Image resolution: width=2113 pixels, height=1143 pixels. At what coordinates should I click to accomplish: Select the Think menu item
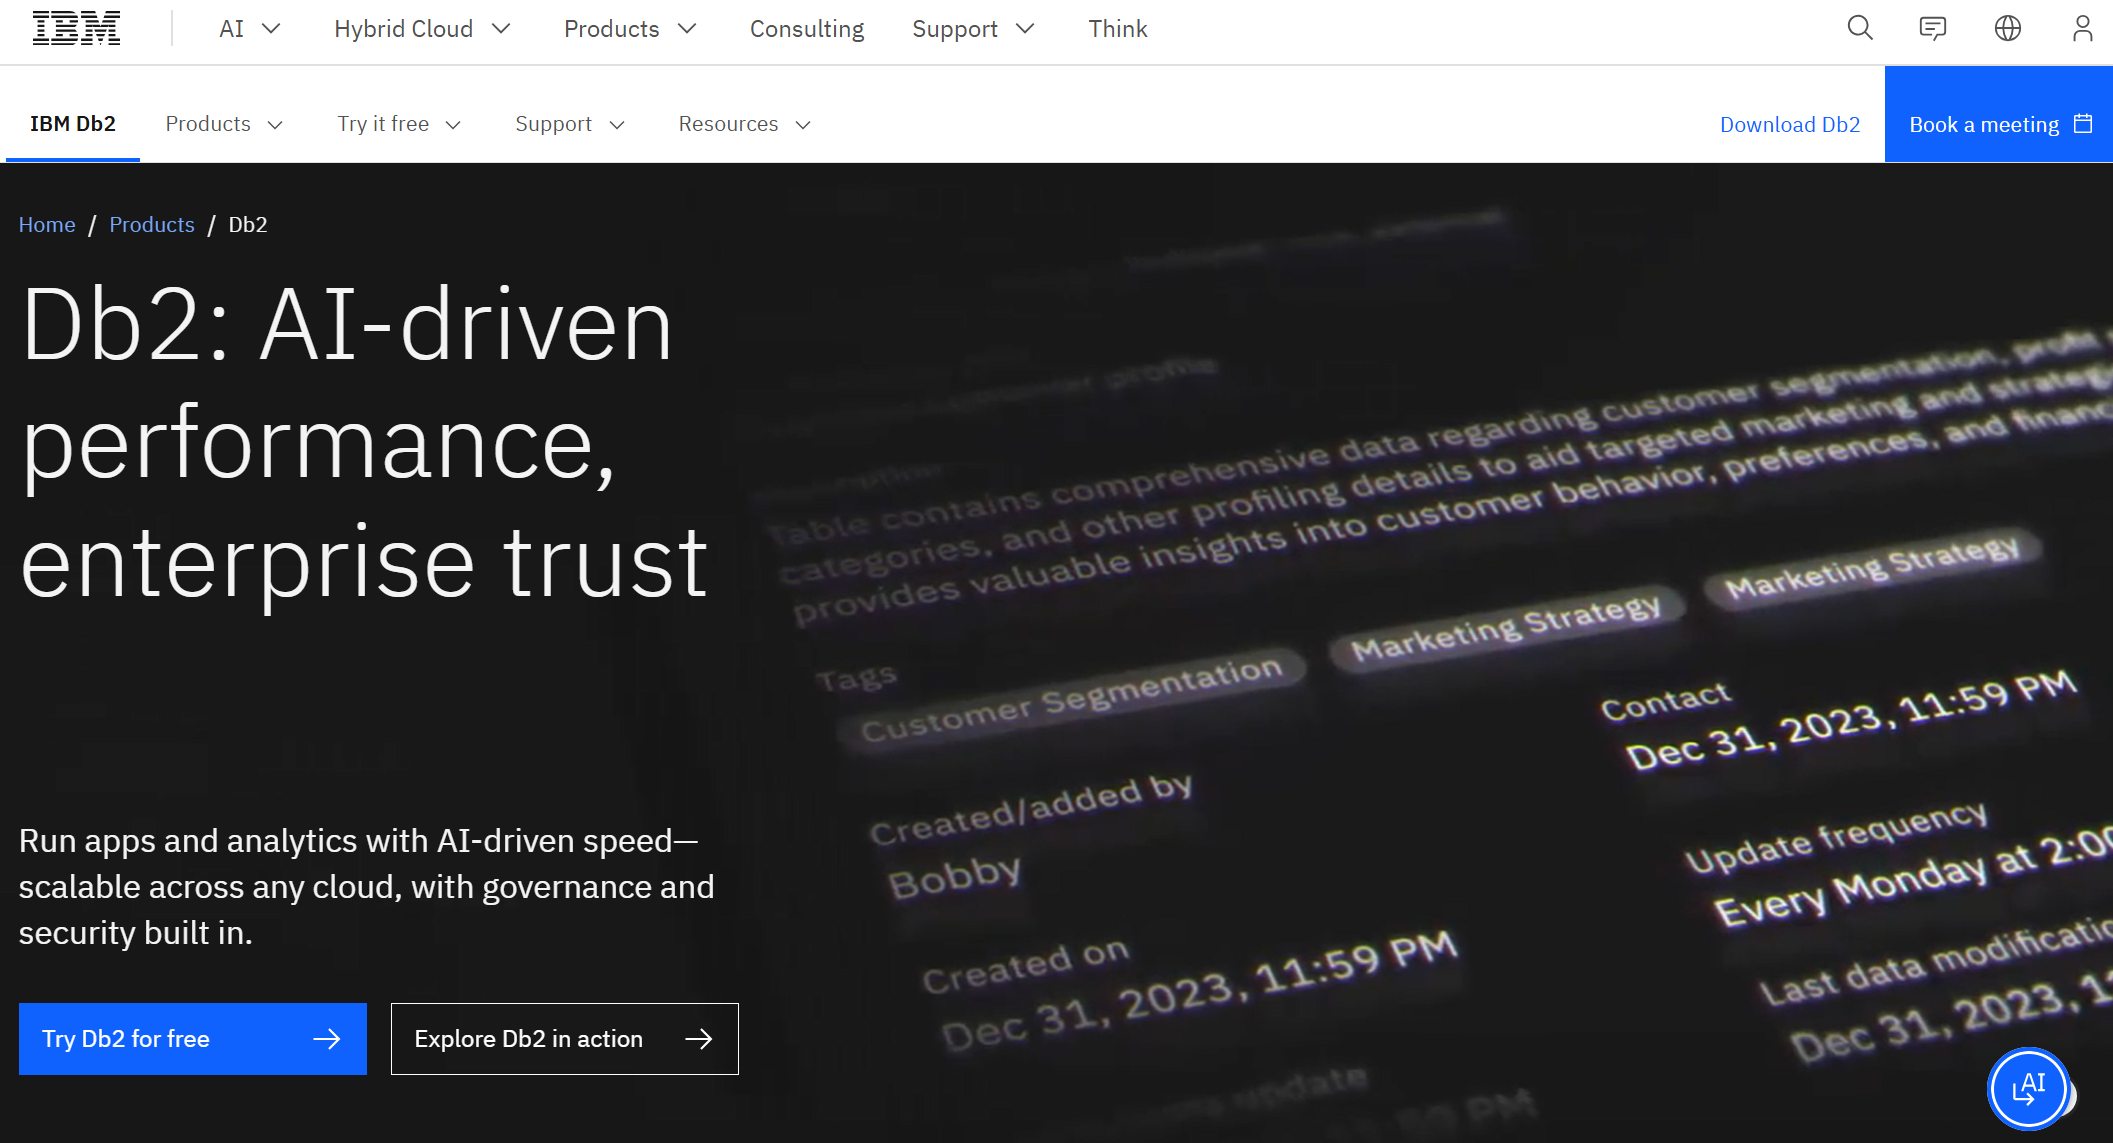pos(1117,29)
